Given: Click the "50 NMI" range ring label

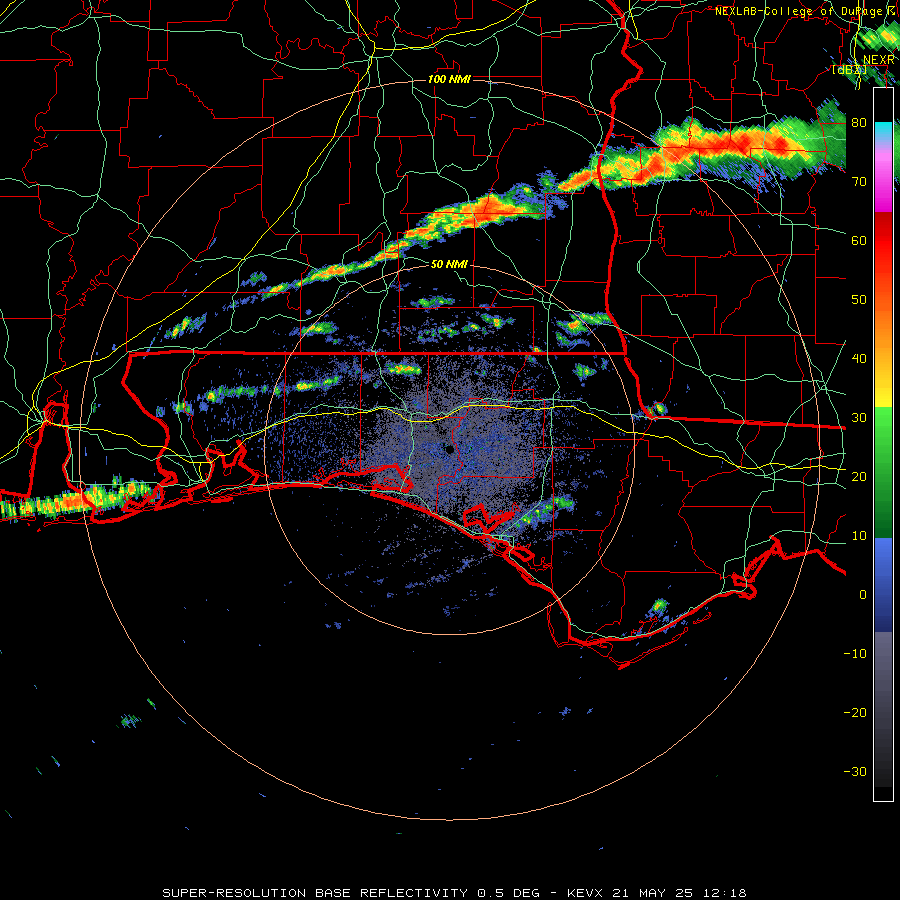Looking at the screenshot, I should 449,264.
